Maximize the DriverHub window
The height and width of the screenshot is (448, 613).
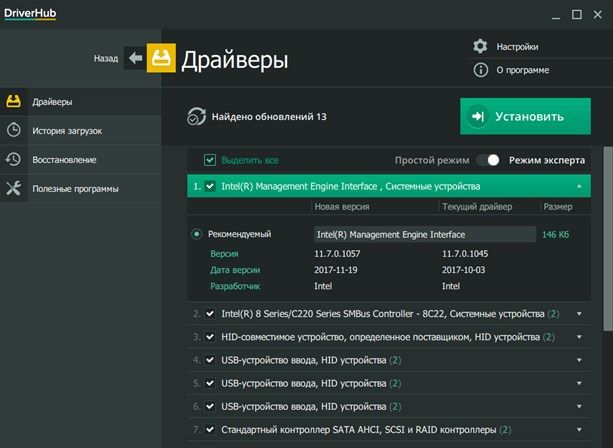(x=577, y=14)
